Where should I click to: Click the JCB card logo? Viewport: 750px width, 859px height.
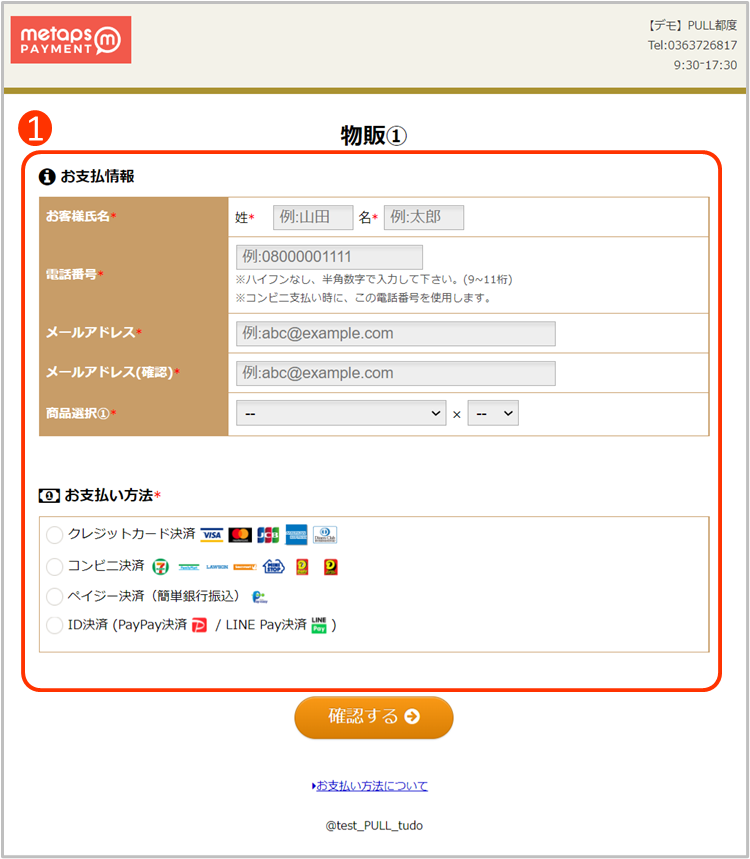point(268,535)
